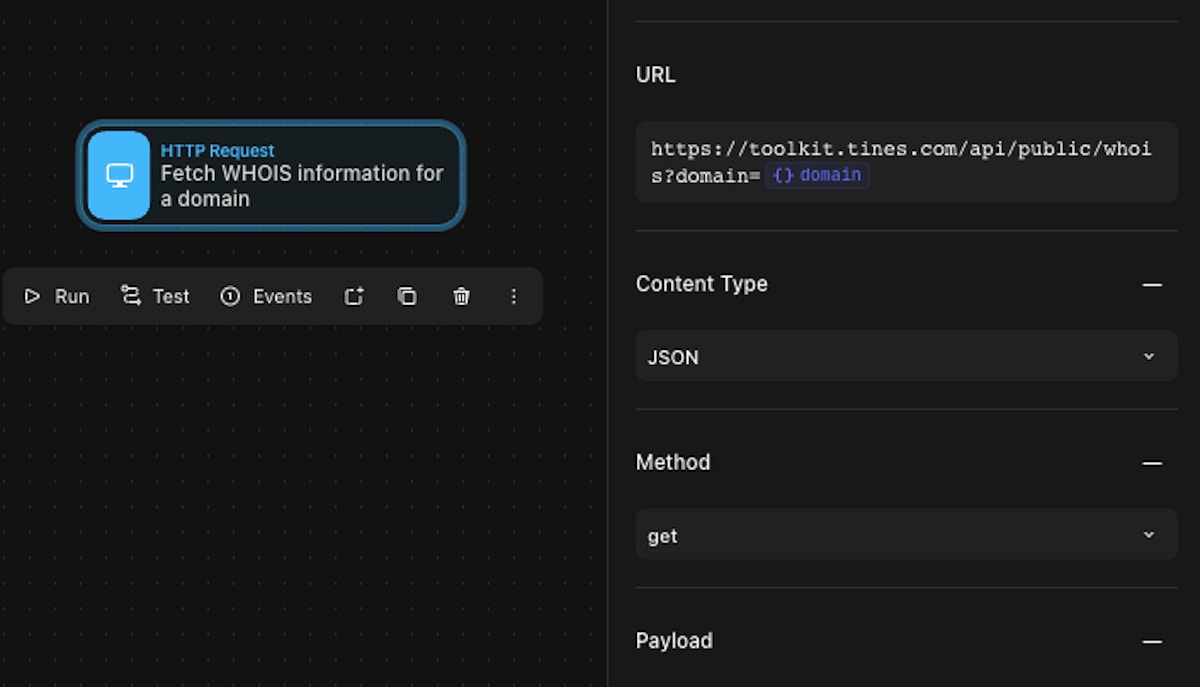Click into the URL input field
This screenshot has height=687, width=1200.
(1000, 175)
